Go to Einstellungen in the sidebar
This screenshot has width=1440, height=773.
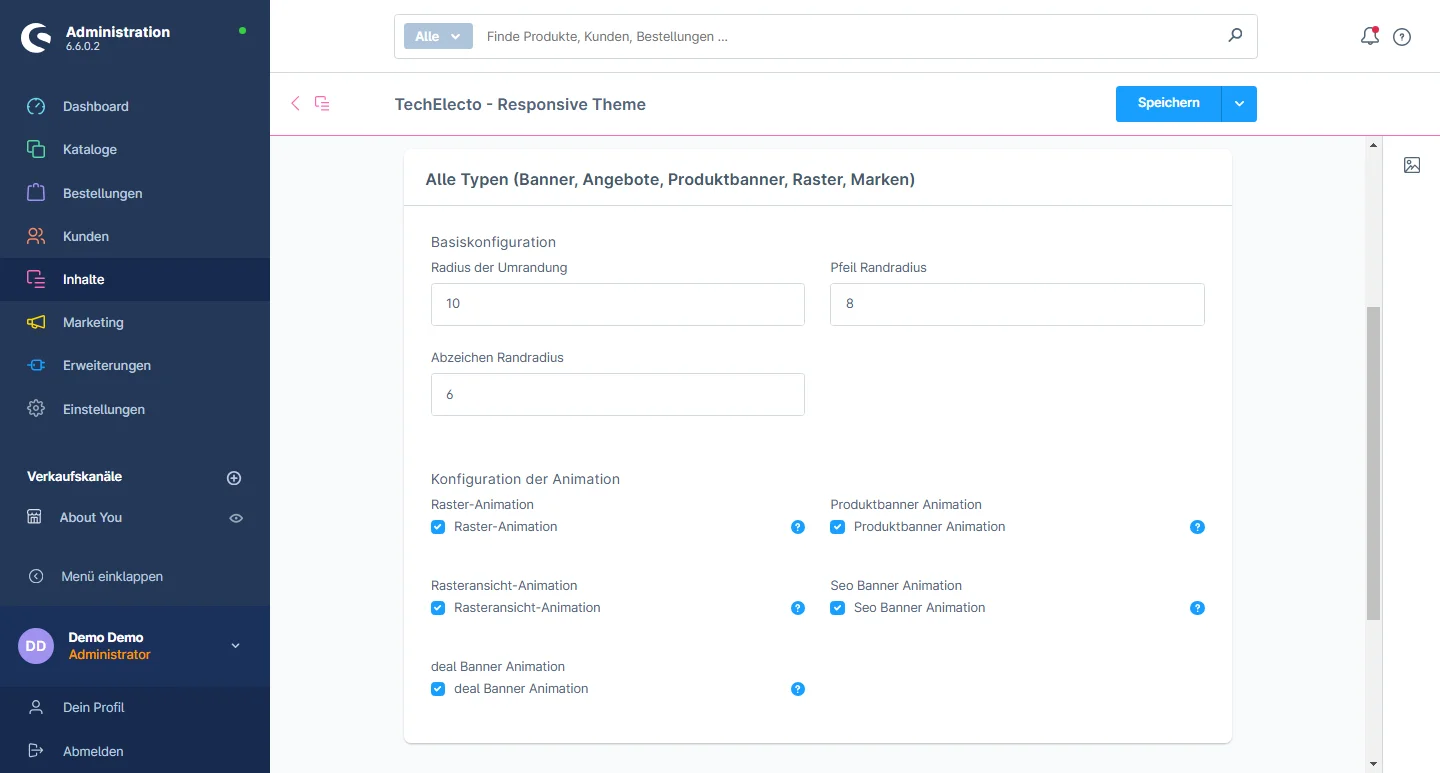[103, 409]
